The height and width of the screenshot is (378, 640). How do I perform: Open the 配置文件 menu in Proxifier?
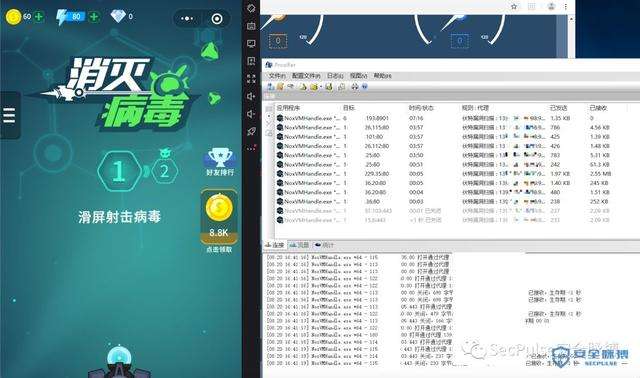(306, 76)
